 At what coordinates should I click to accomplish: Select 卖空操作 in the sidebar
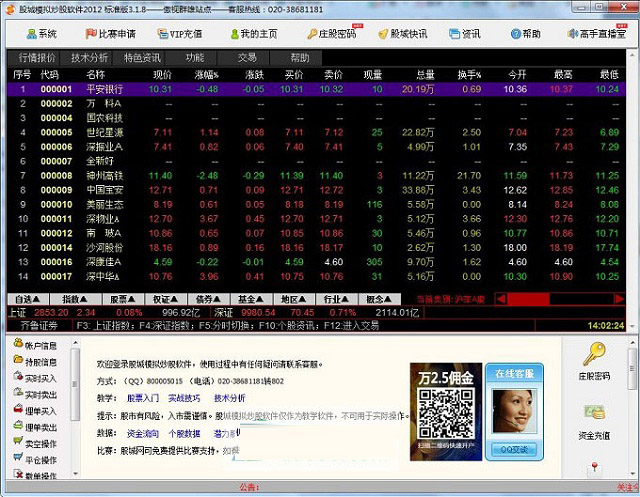coord(35,443)
